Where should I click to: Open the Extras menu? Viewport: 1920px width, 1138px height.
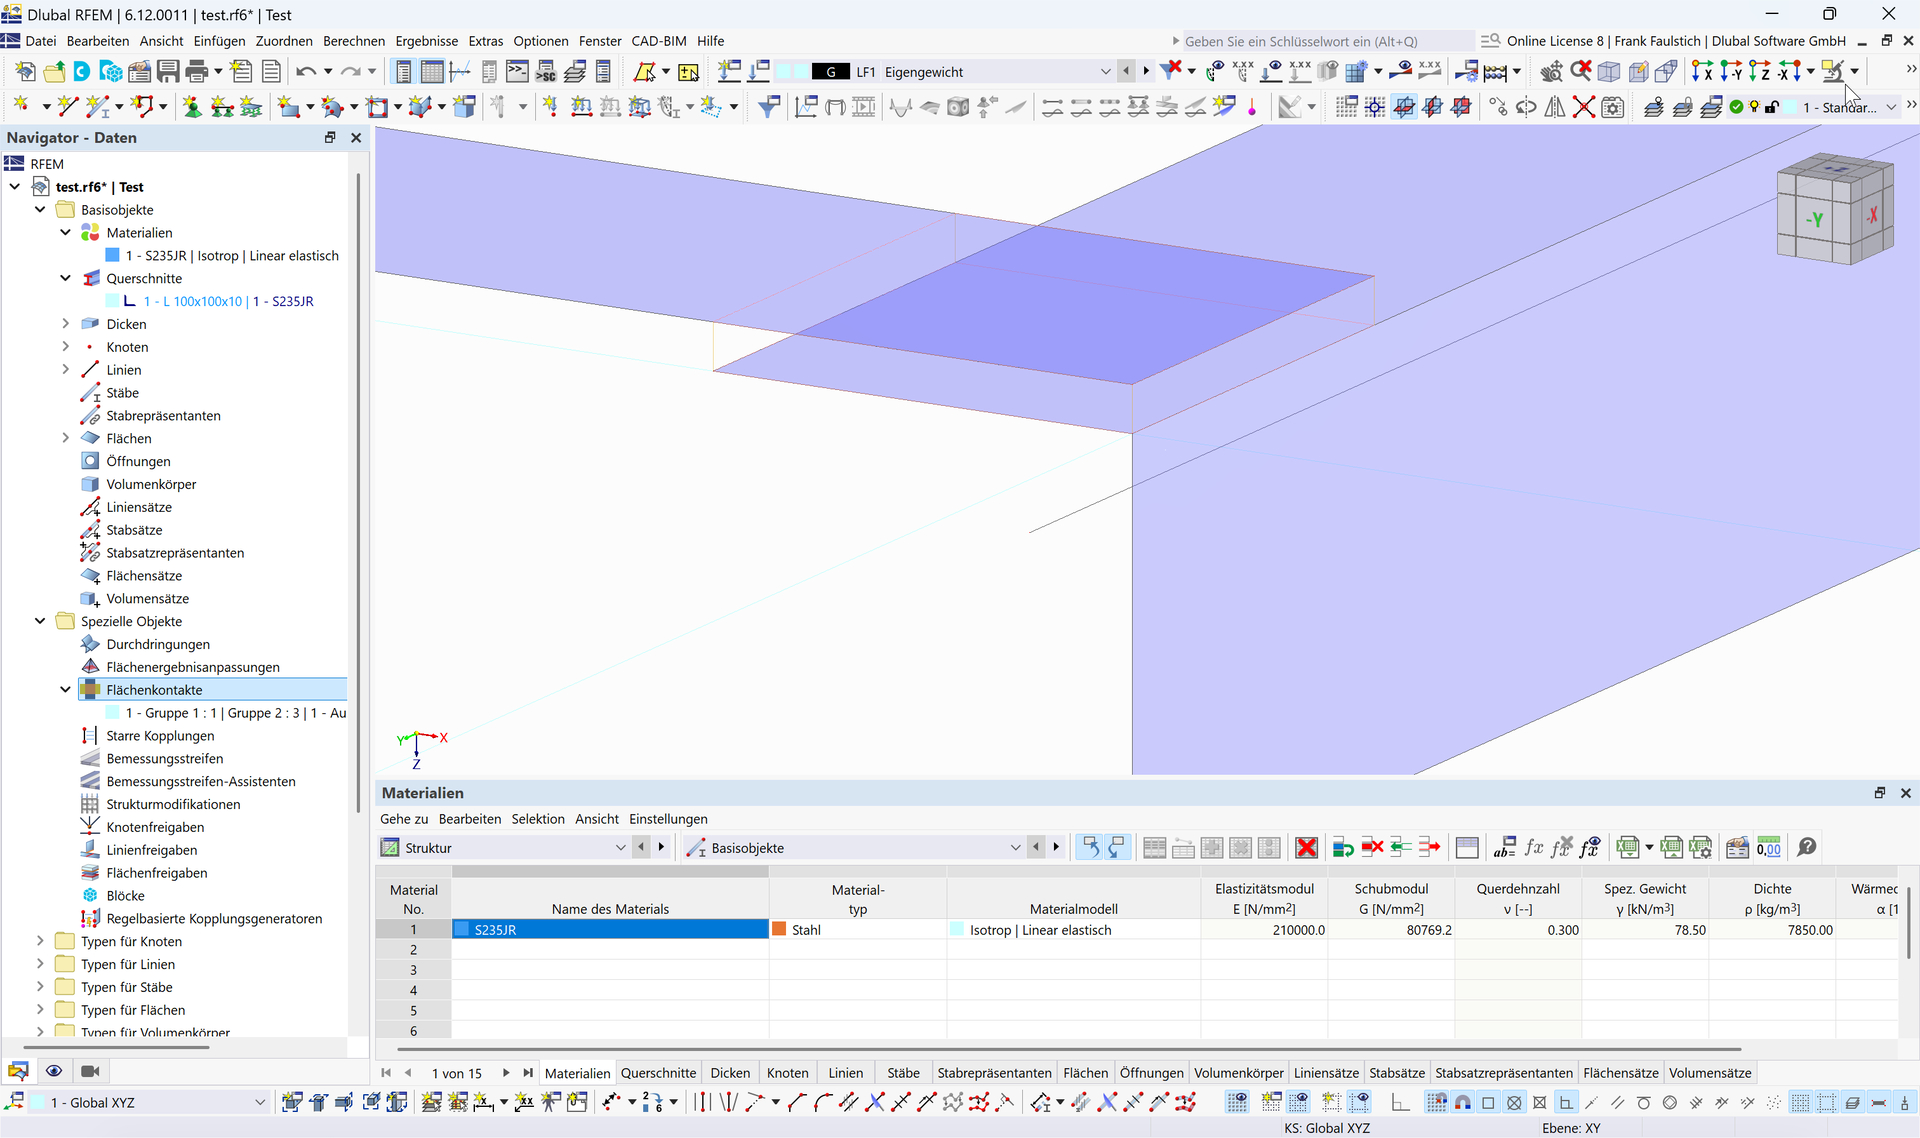486,41
